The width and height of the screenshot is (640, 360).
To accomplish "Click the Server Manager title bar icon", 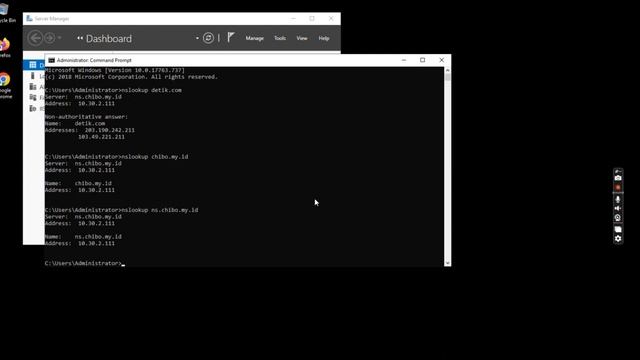I will pos(29,18).
